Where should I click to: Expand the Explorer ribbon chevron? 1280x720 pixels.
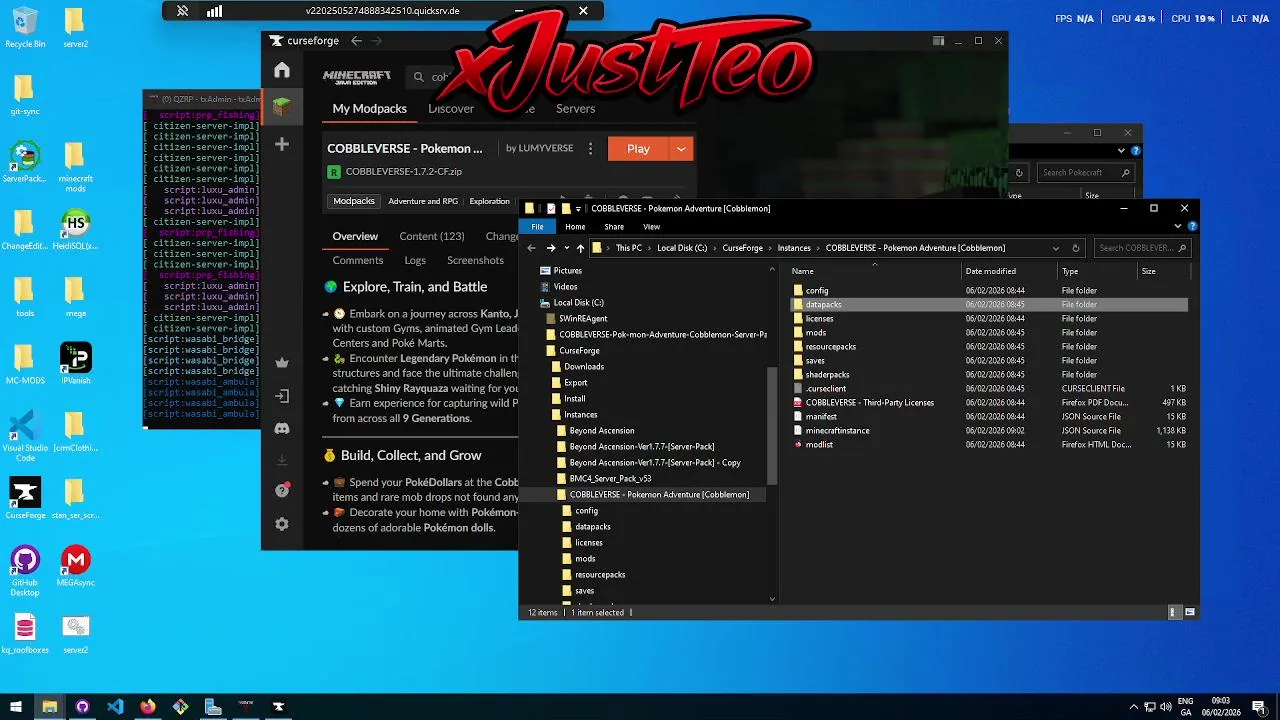tap(1179, 227)
